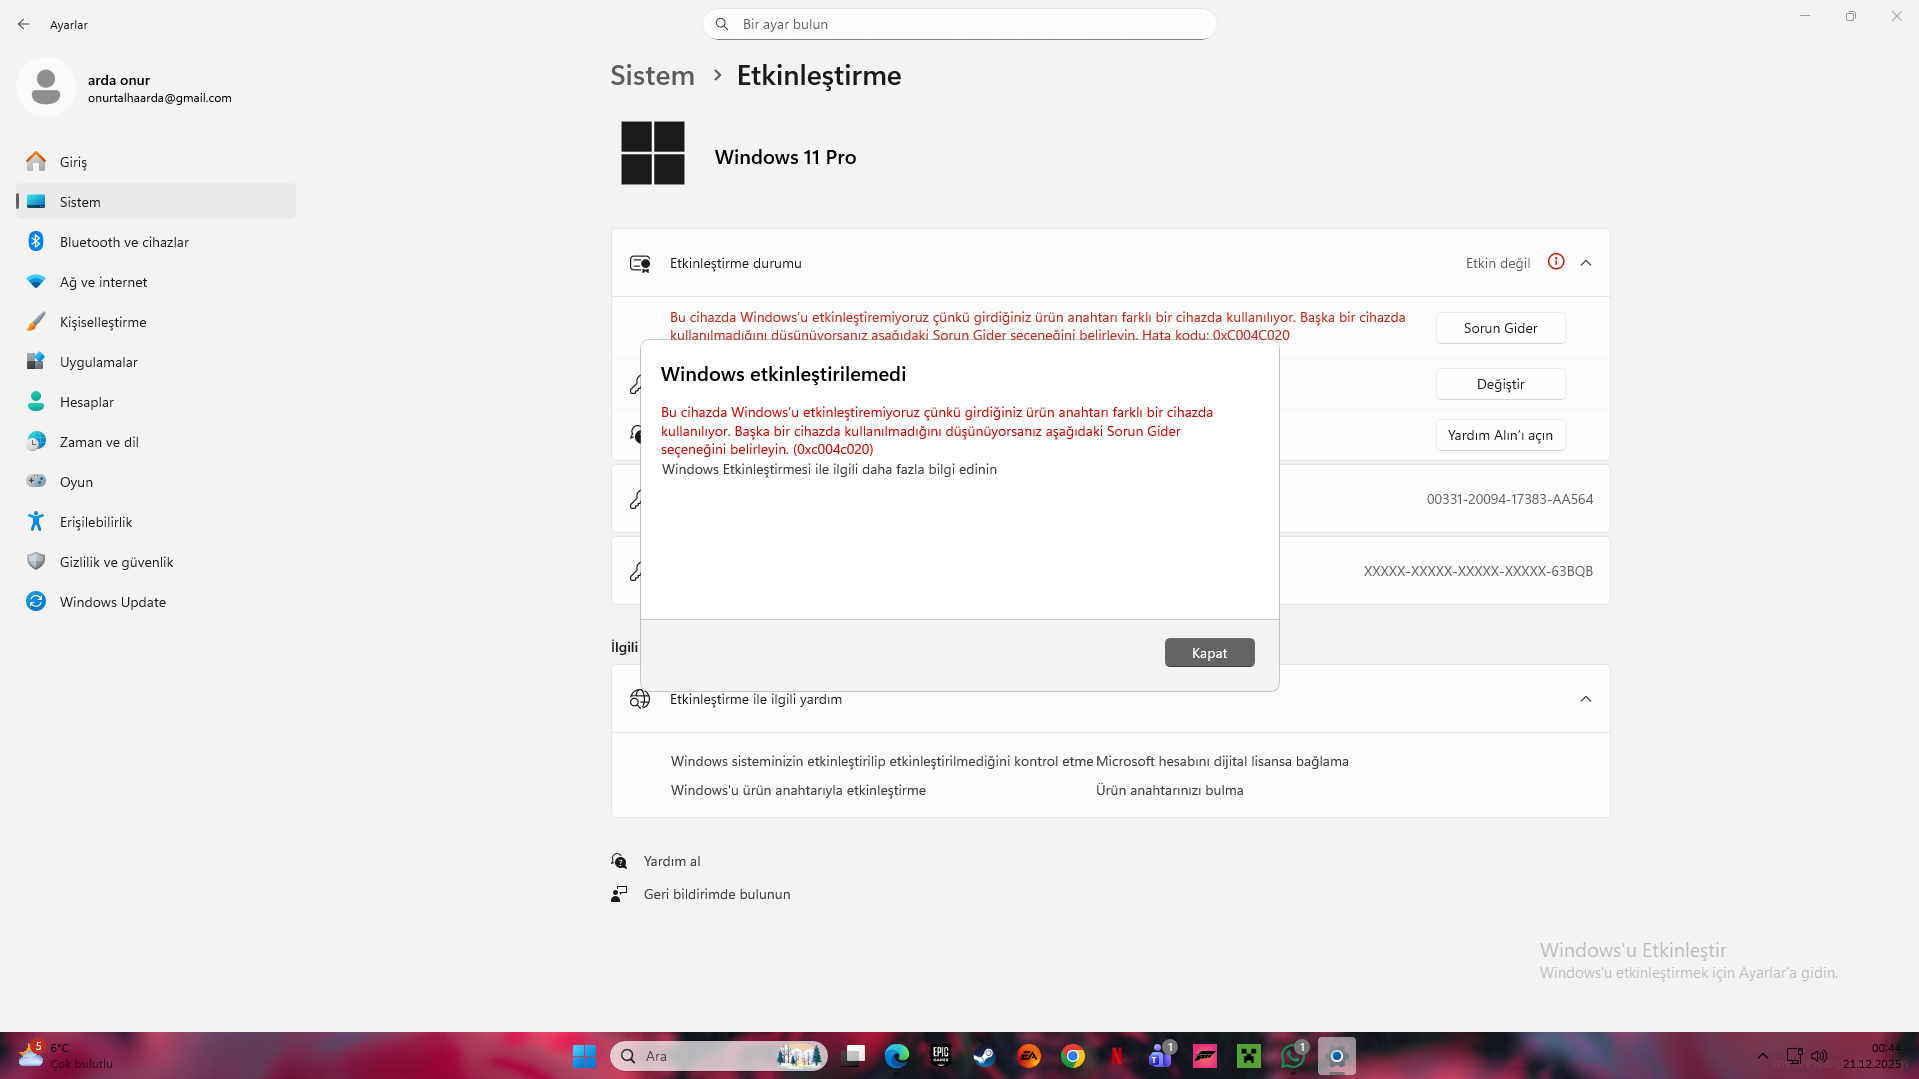Click the Zaman ve dil clock icon
This screenshot has height=1079, width=1919.
[x=36, y=441]
